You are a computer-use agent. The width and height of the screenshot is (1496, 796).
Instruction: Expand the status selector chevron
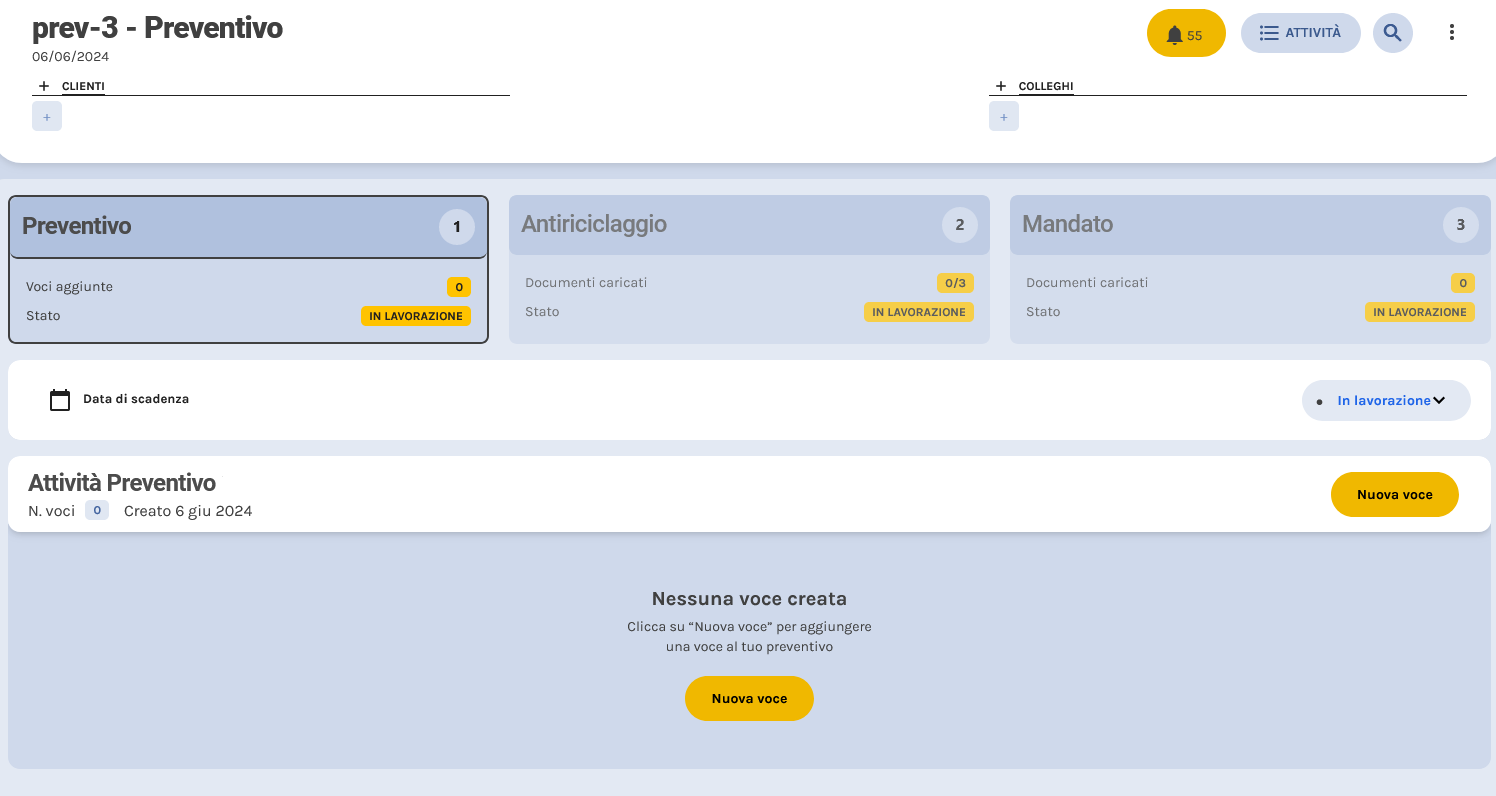click(1440, 400)
